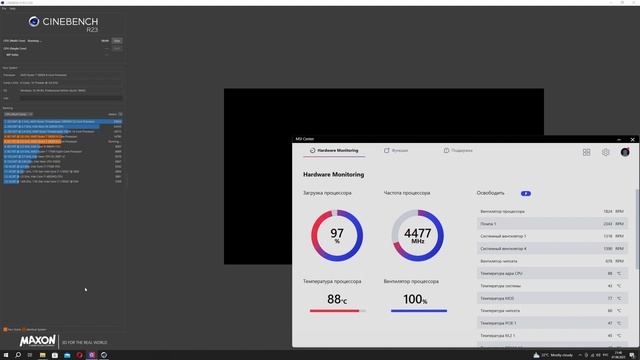
Task: Select the Системный вентилятор 1 row
Action: pyautogui.click(x=552, y=236)
